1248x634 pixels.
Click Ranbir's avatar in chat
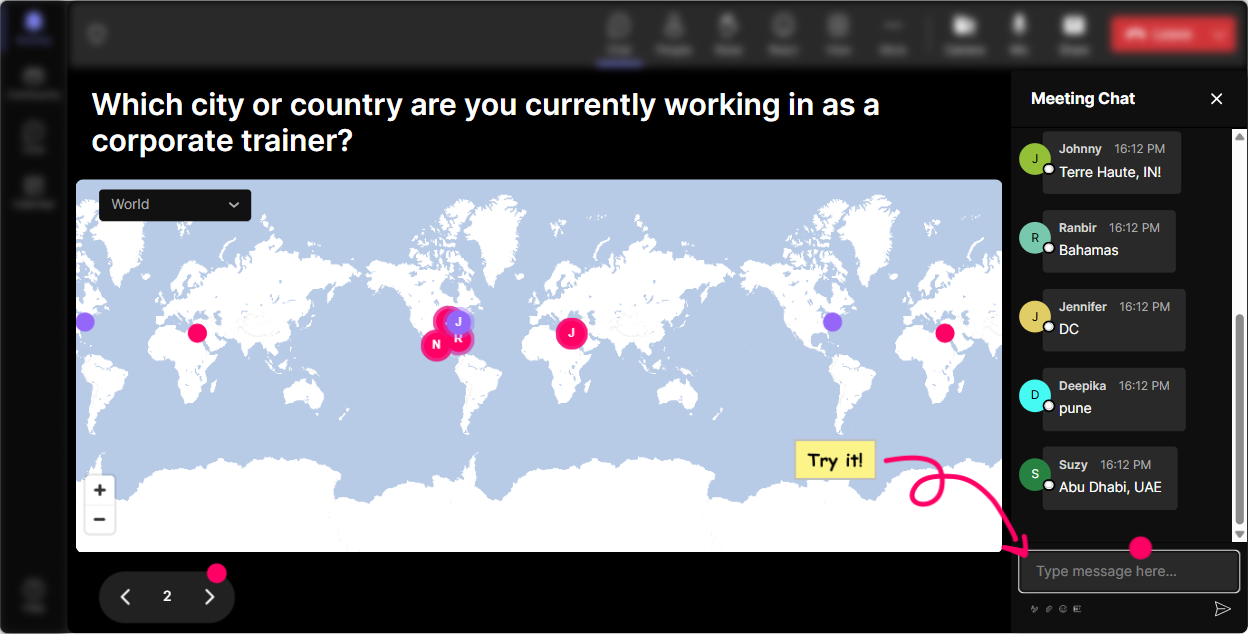(x=1035, y=238)
